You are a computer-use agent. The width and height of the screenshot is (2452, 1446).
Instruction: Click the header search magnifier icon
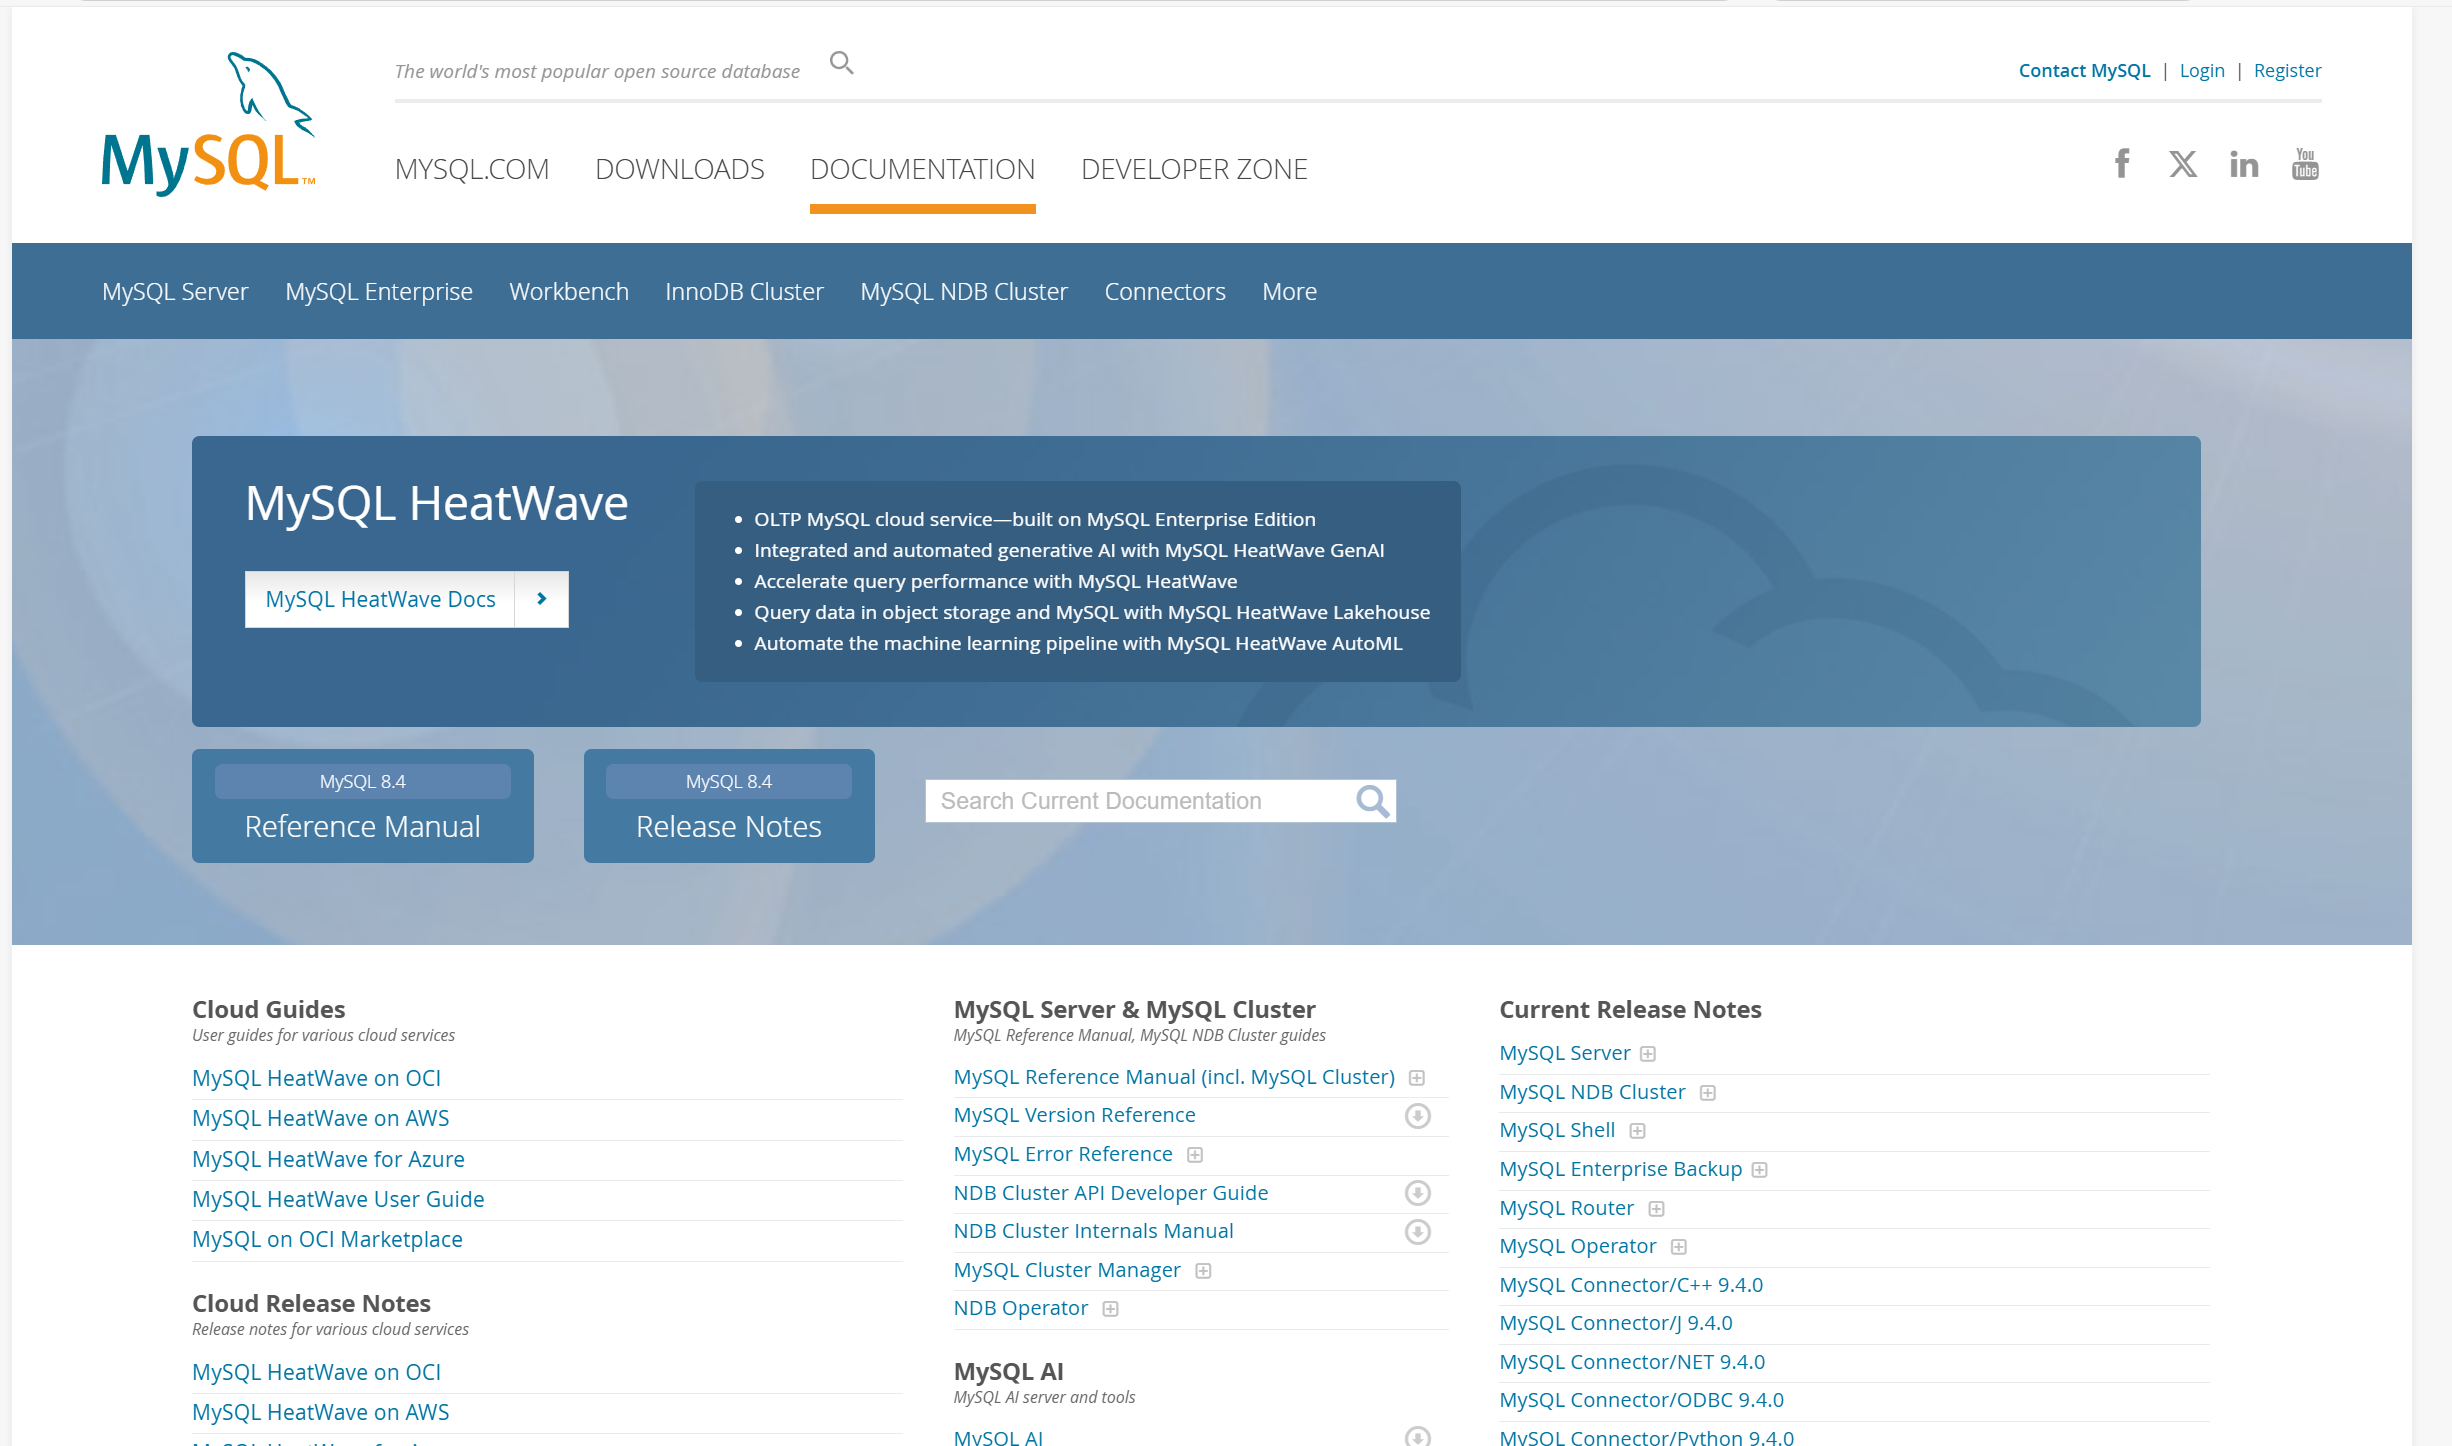(x=841, y=64)
